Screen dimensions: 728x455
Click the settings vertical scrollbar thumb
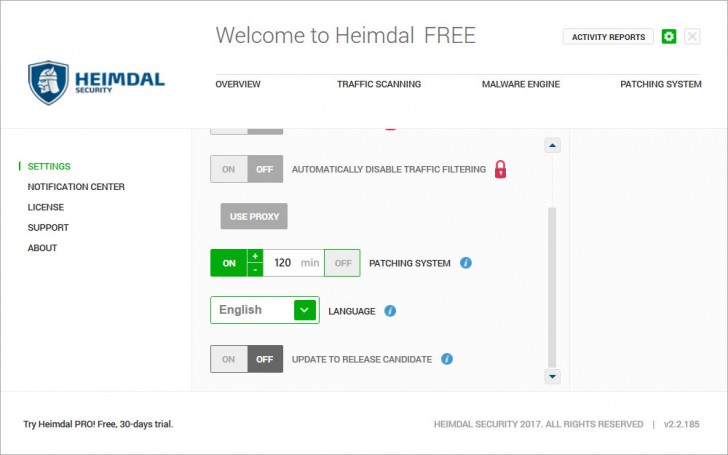[552, 287]
